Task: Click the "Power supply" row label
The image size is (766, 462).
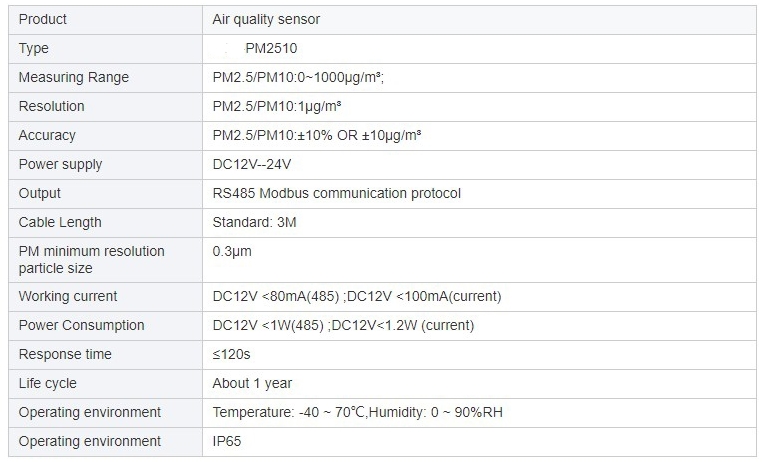Action: pos(61,164)
